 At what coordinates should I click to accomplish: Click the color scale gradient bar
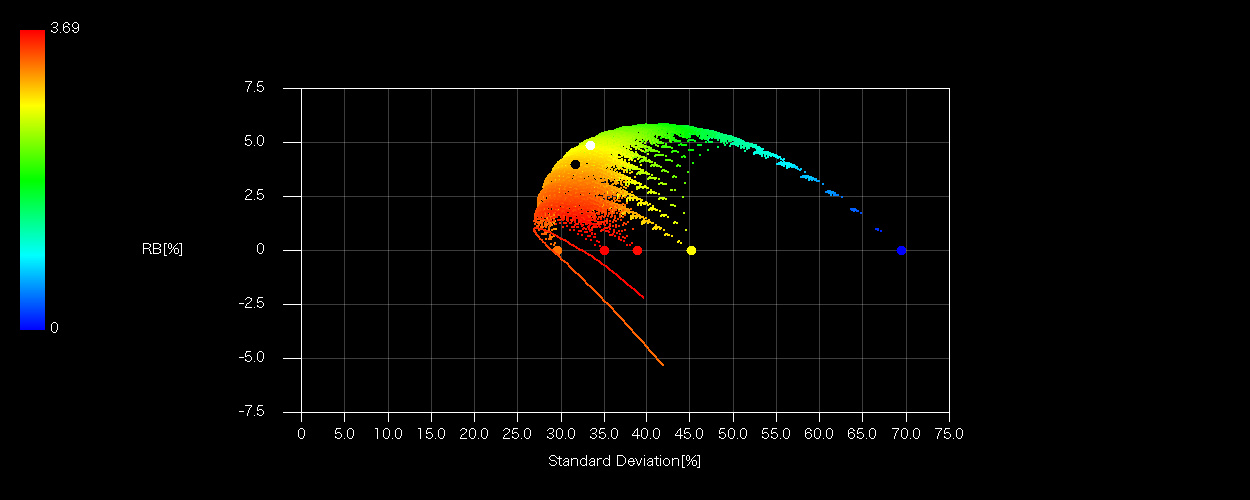click(32, 179)
